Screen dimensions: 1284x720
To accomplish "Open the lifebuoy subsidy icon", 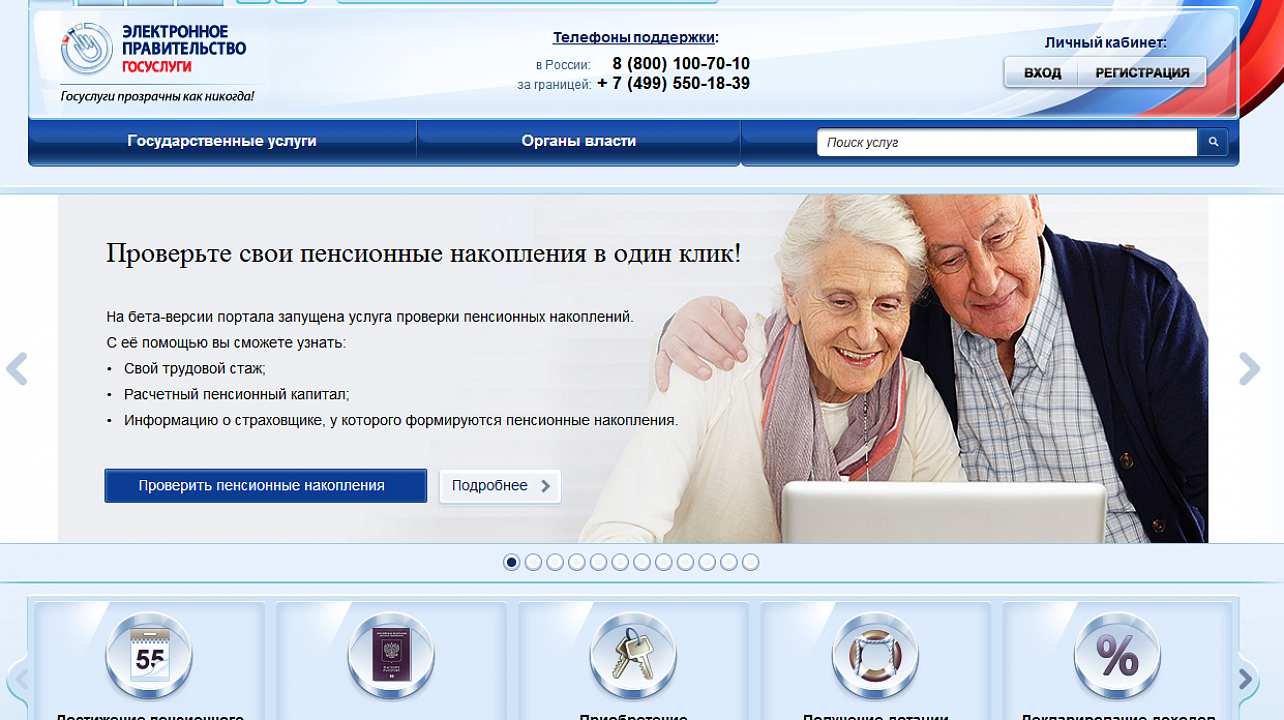I will coord(875,656).
